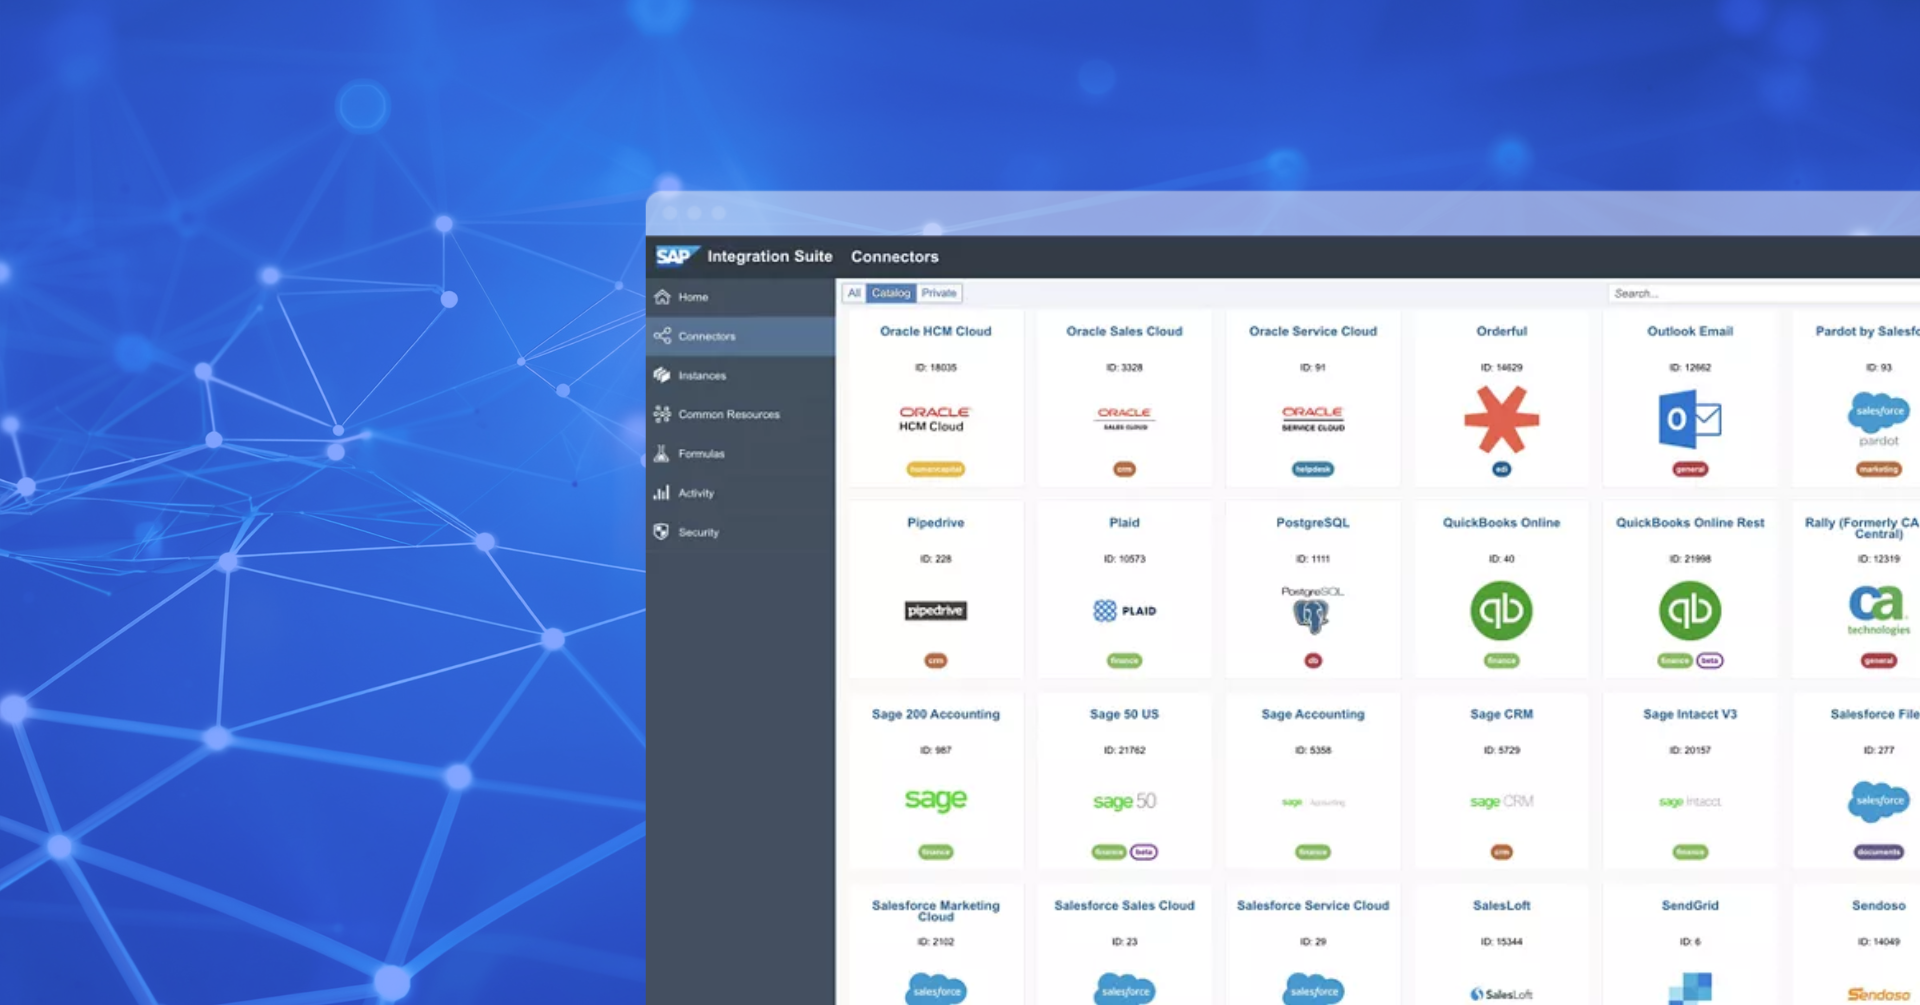Screen dimensions: 1920x1005
Task: Open the Salesforce Marketing Cloud title
Action: [x=935, y=910]
